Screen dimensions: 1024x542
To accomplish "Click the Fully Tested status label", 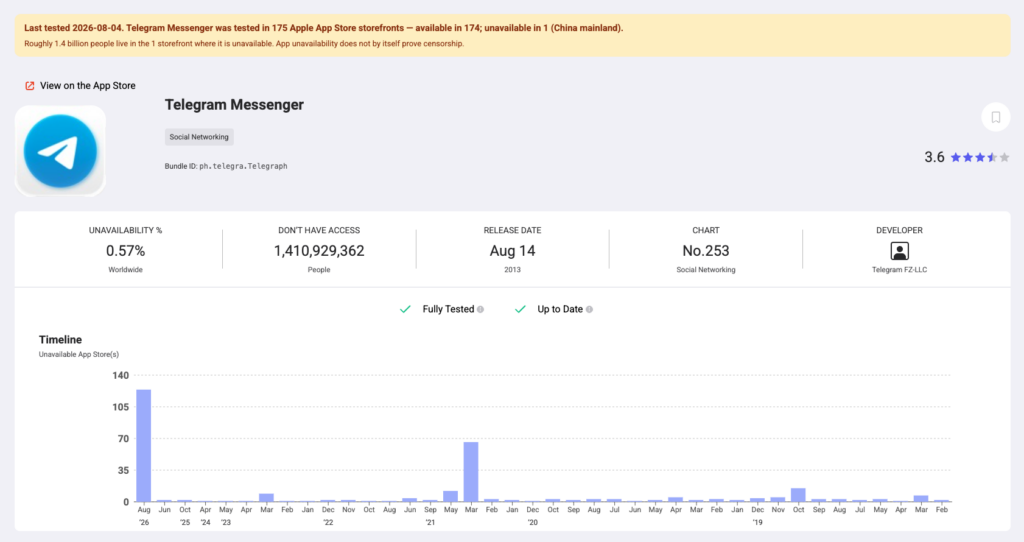I will click(x=448, y=309).
